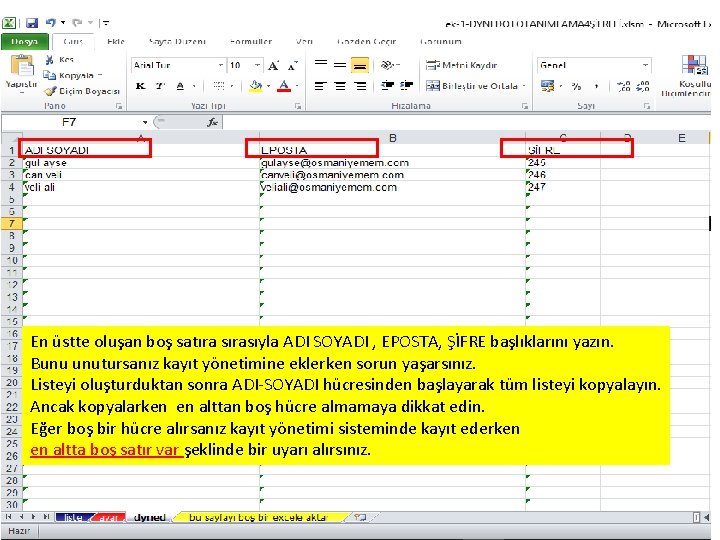Switch to Formüller ribbon tab

coord(251,41)
